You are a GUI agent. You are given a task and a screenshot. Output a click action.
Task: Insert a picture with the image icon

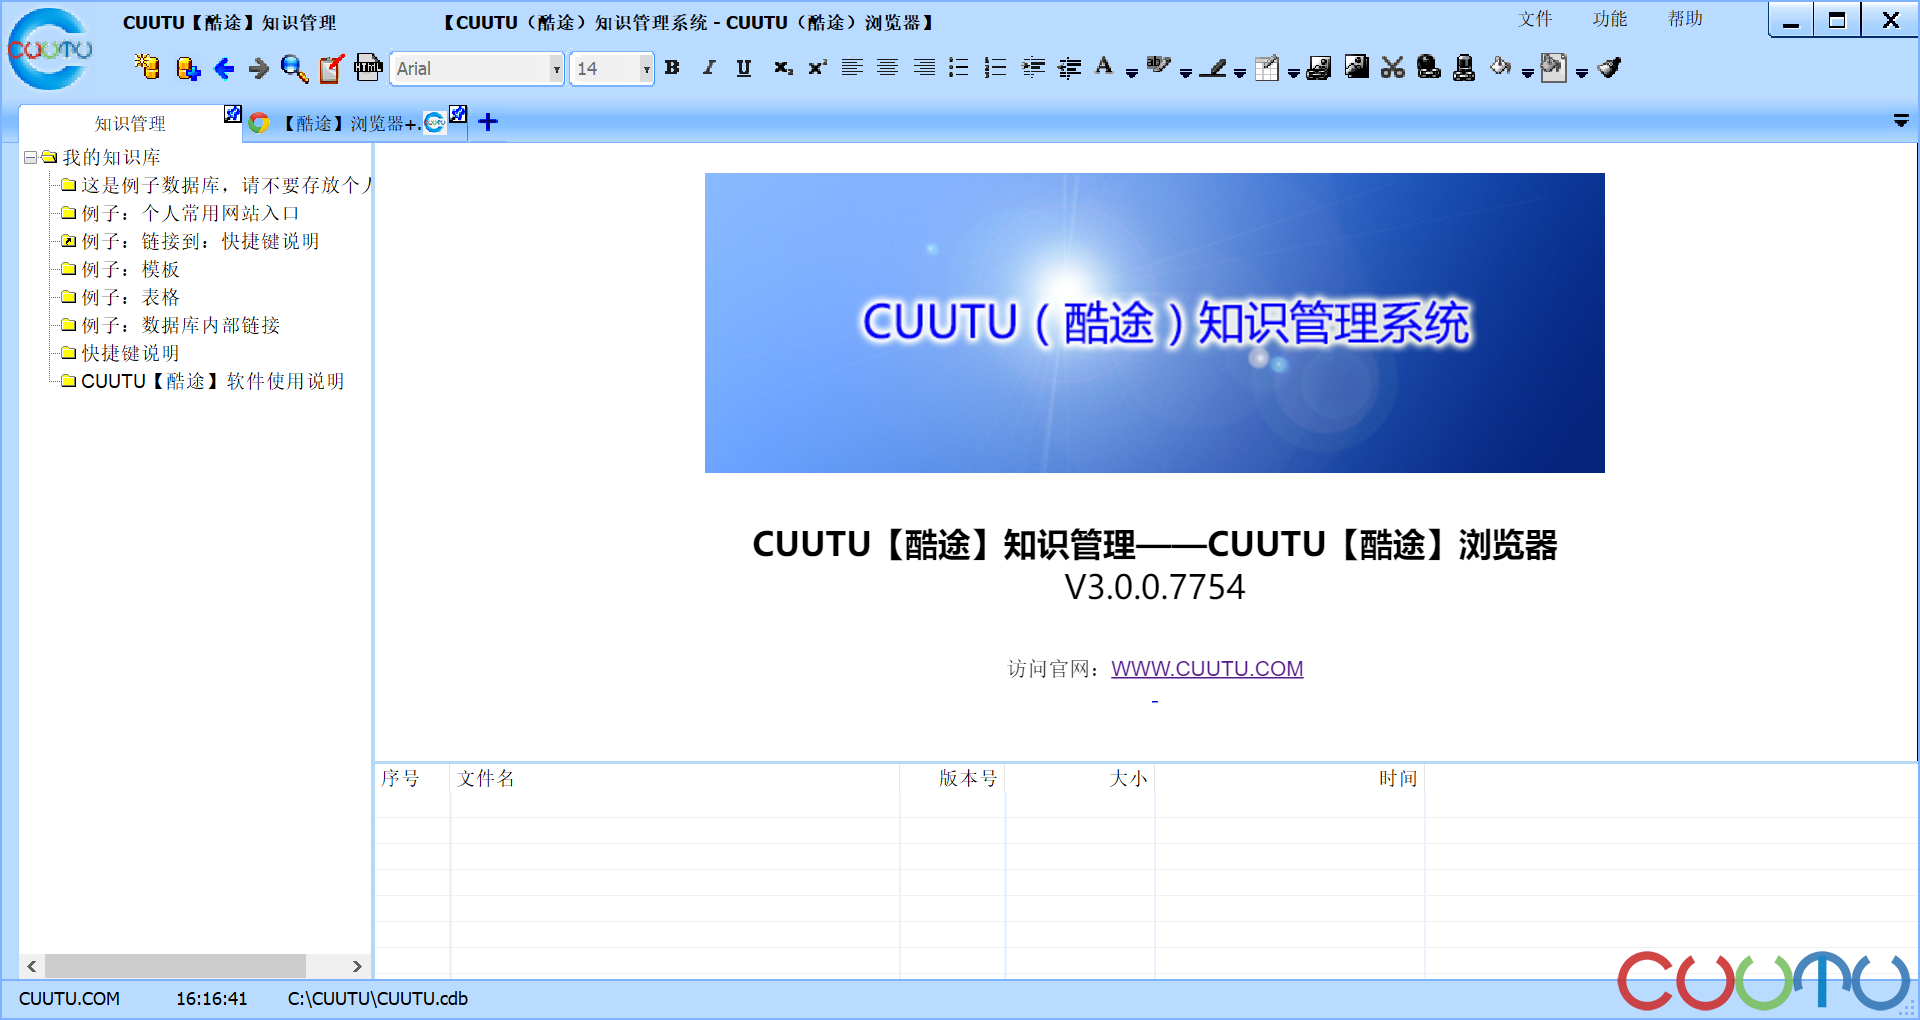click(x=1356, y=67)
